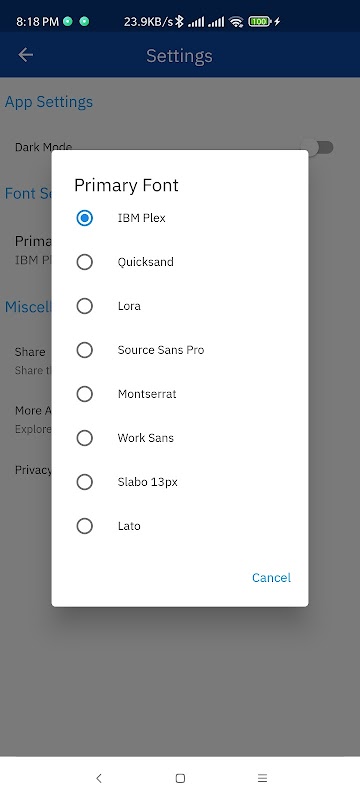The width and height of the screenshot is (360, 800).
Task: Toggle the Dark Mode switch
Action: [x=319, y=147]
